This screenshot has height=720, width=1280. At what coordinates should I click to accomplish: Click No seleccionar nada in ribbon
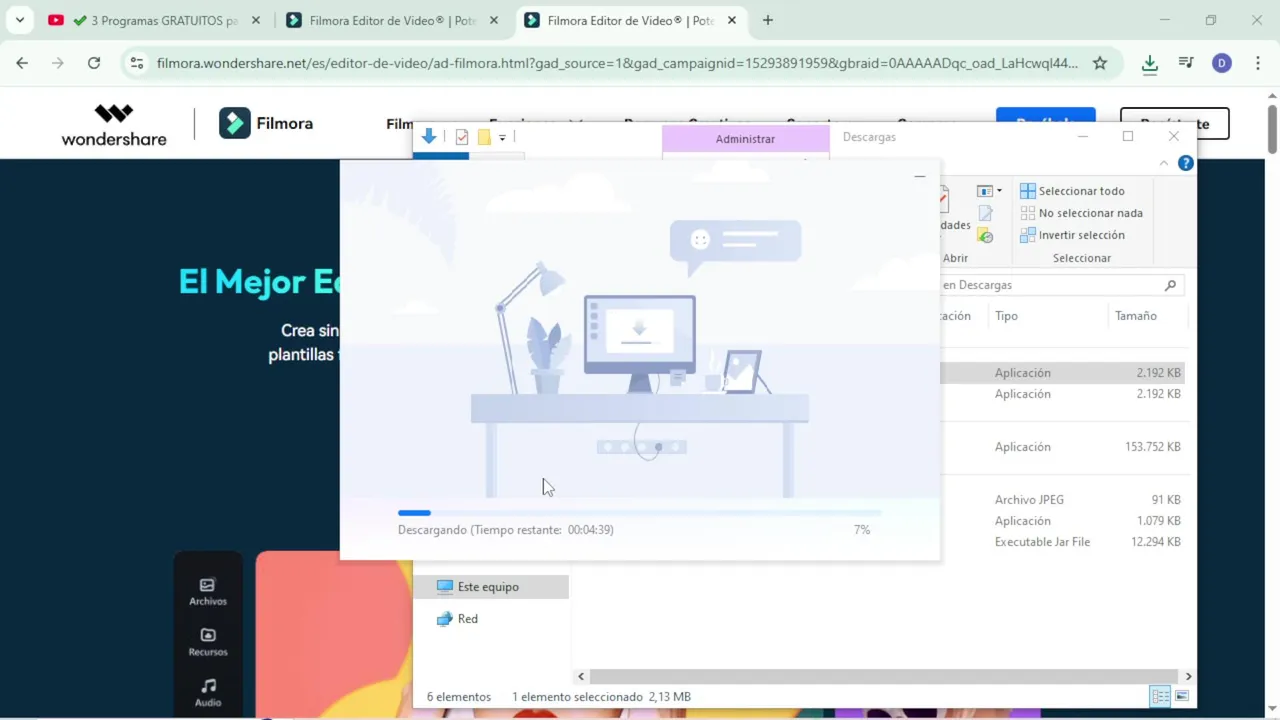[x=1081, y=213]
